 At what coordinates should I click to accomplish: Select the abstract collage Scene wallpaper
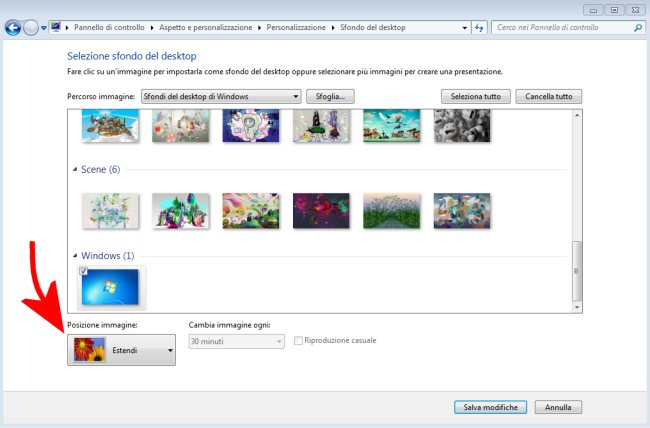click(x=462, y=211)
